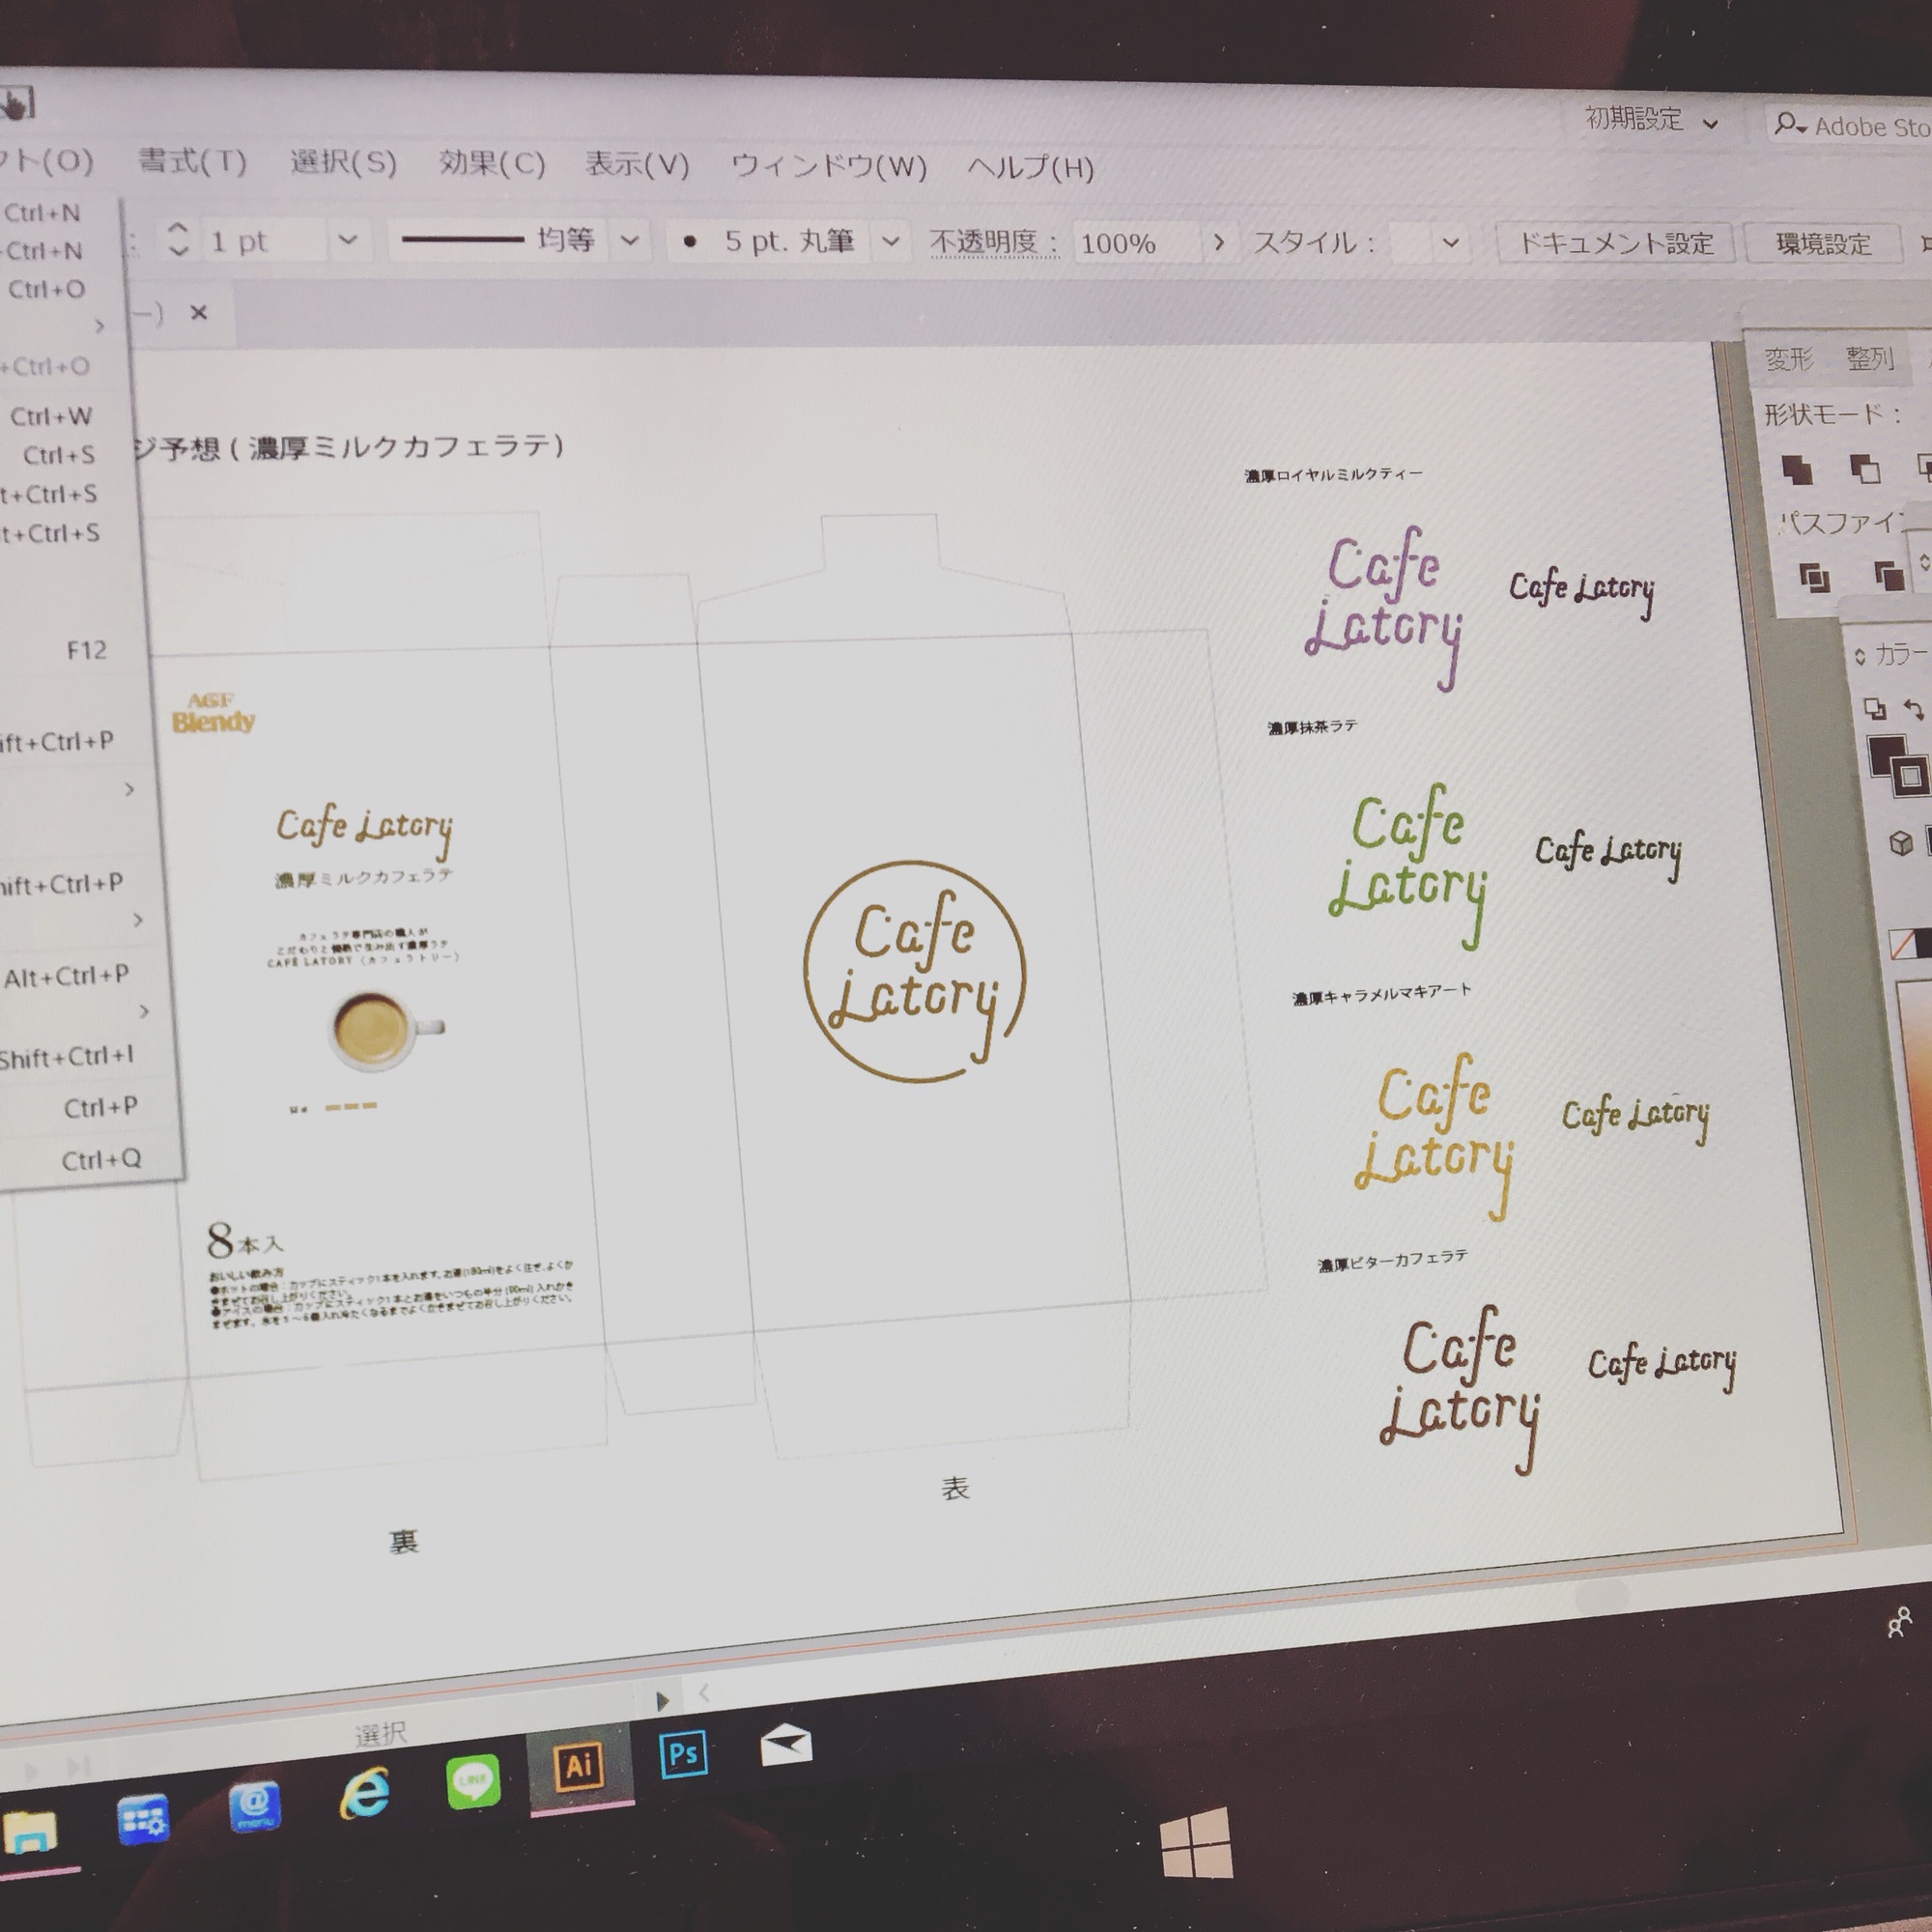Viewport: 1932px width, 1932px height.
Task: Switch to the 整列 panel tab
Action: (x=1870, y=358)
